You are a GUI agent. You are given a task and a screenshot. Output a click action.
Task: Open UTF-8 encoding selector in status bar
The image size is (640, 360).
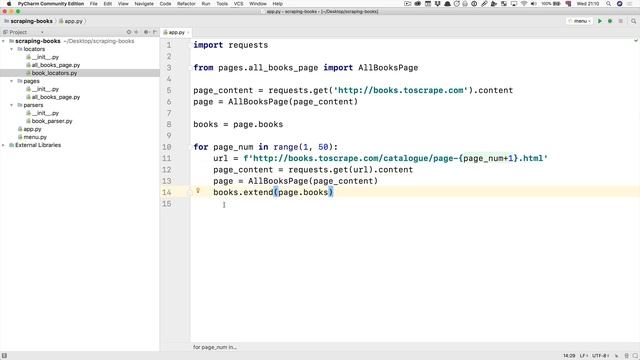pyautogui.click(x=600, y=356)
